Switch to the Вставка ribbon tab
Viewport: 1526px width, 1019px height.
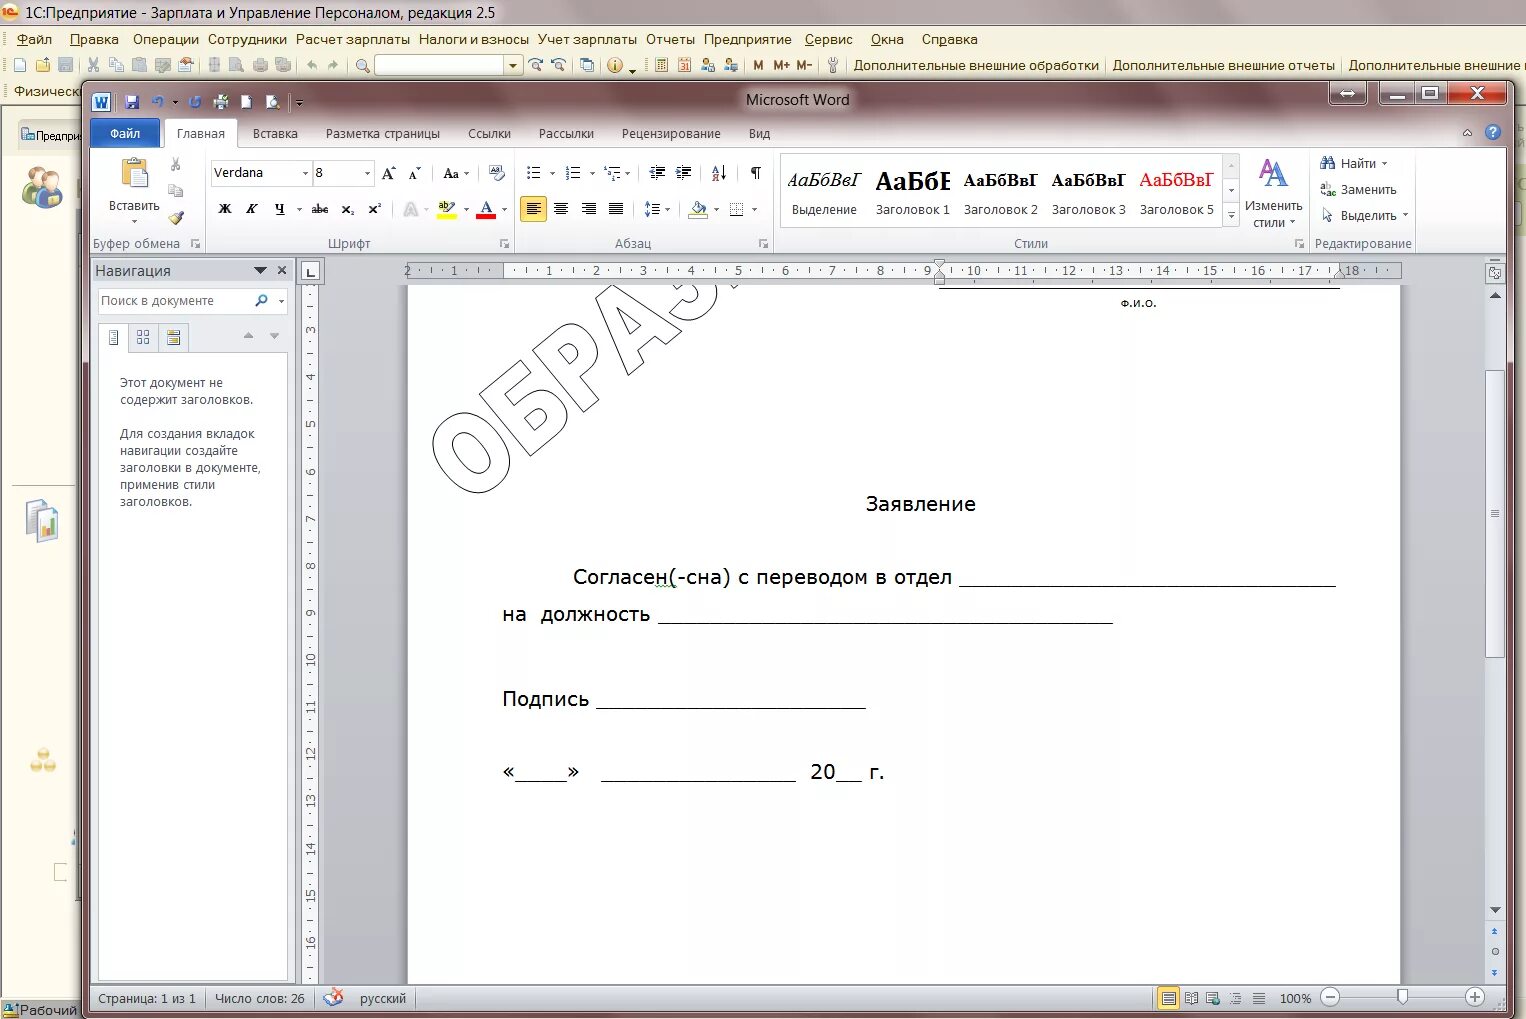click(x=275, y=133)
